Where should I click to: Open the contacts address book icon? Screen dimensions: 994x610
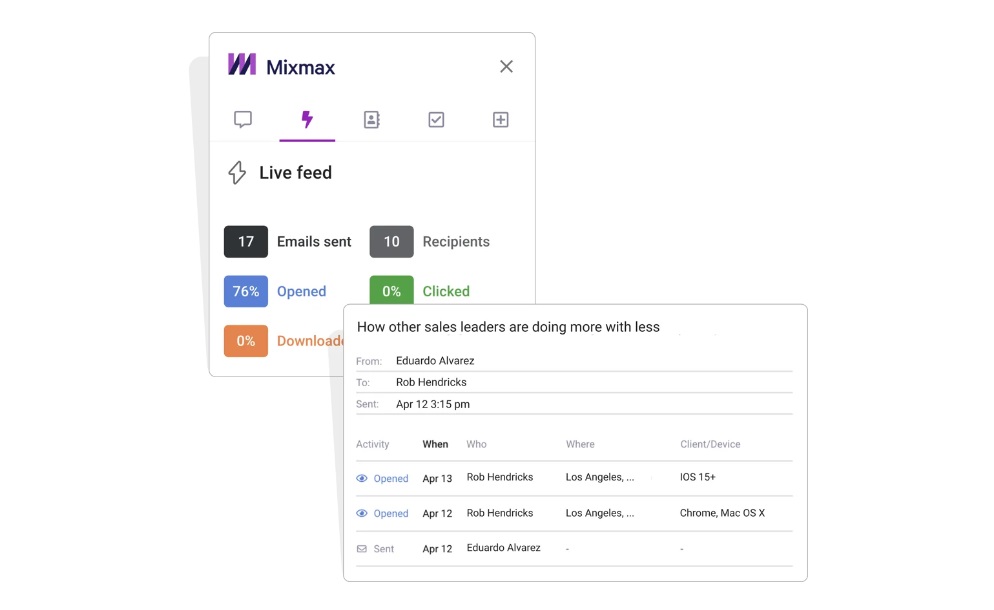point(371,119)
